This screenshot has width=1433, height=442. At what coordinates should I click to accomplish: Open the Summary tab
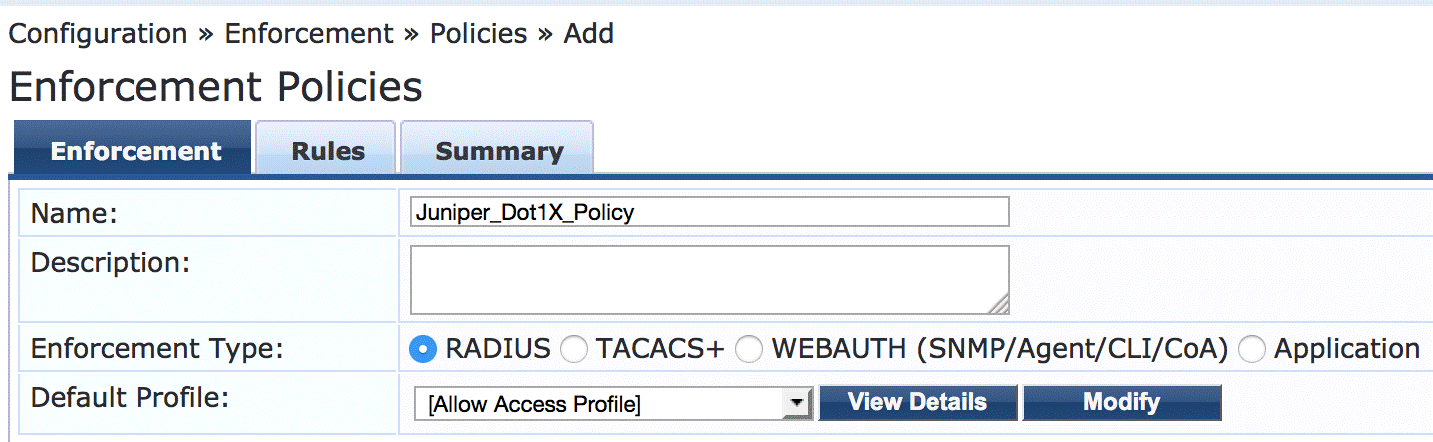[499, 151]
